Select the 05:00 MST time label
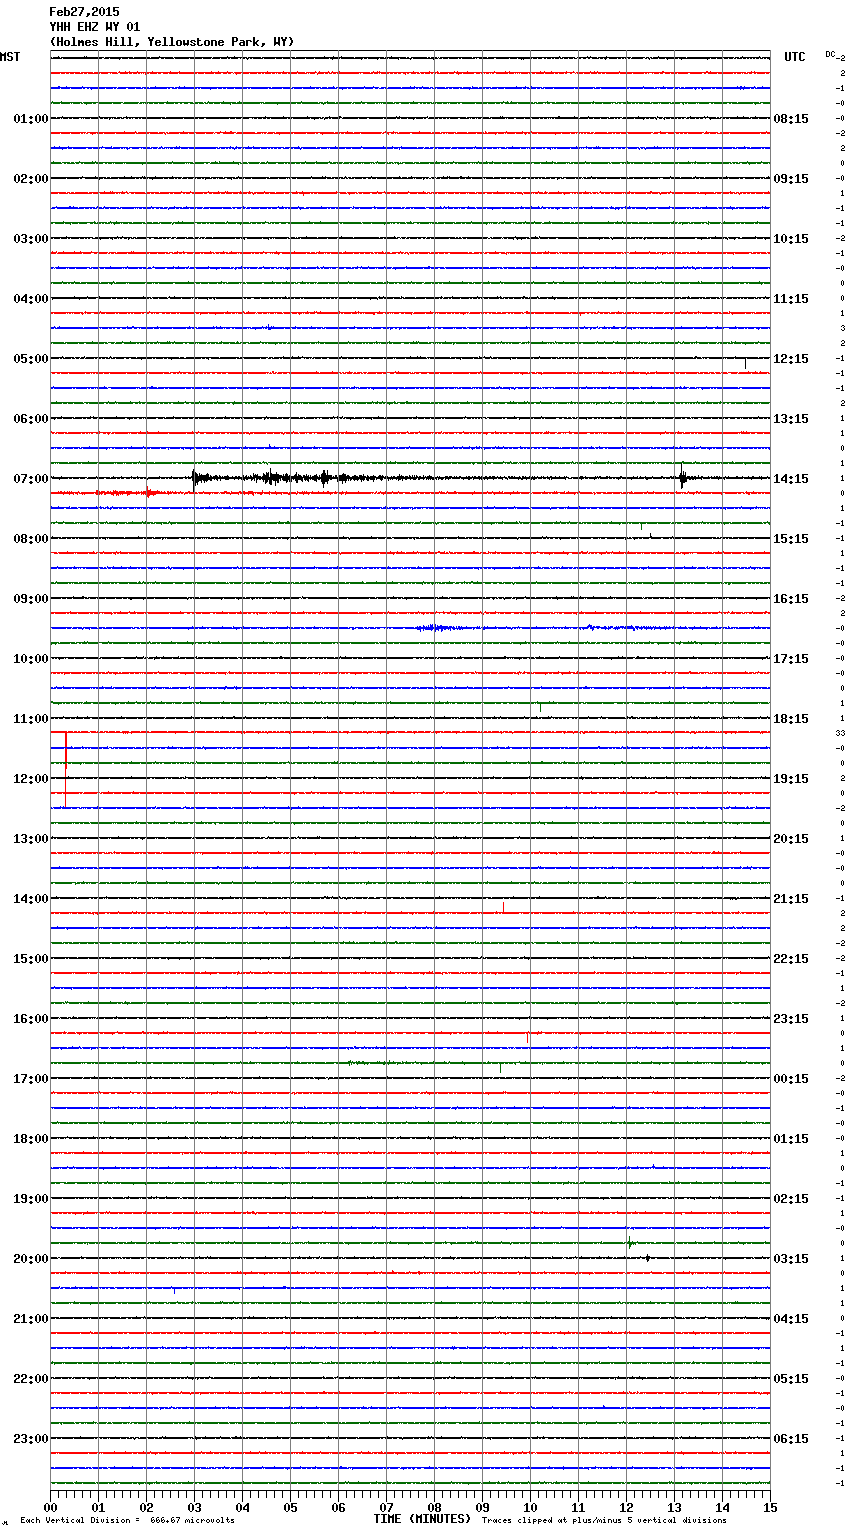The height and width of the screenshot is (1534, 850). point(31,359)
